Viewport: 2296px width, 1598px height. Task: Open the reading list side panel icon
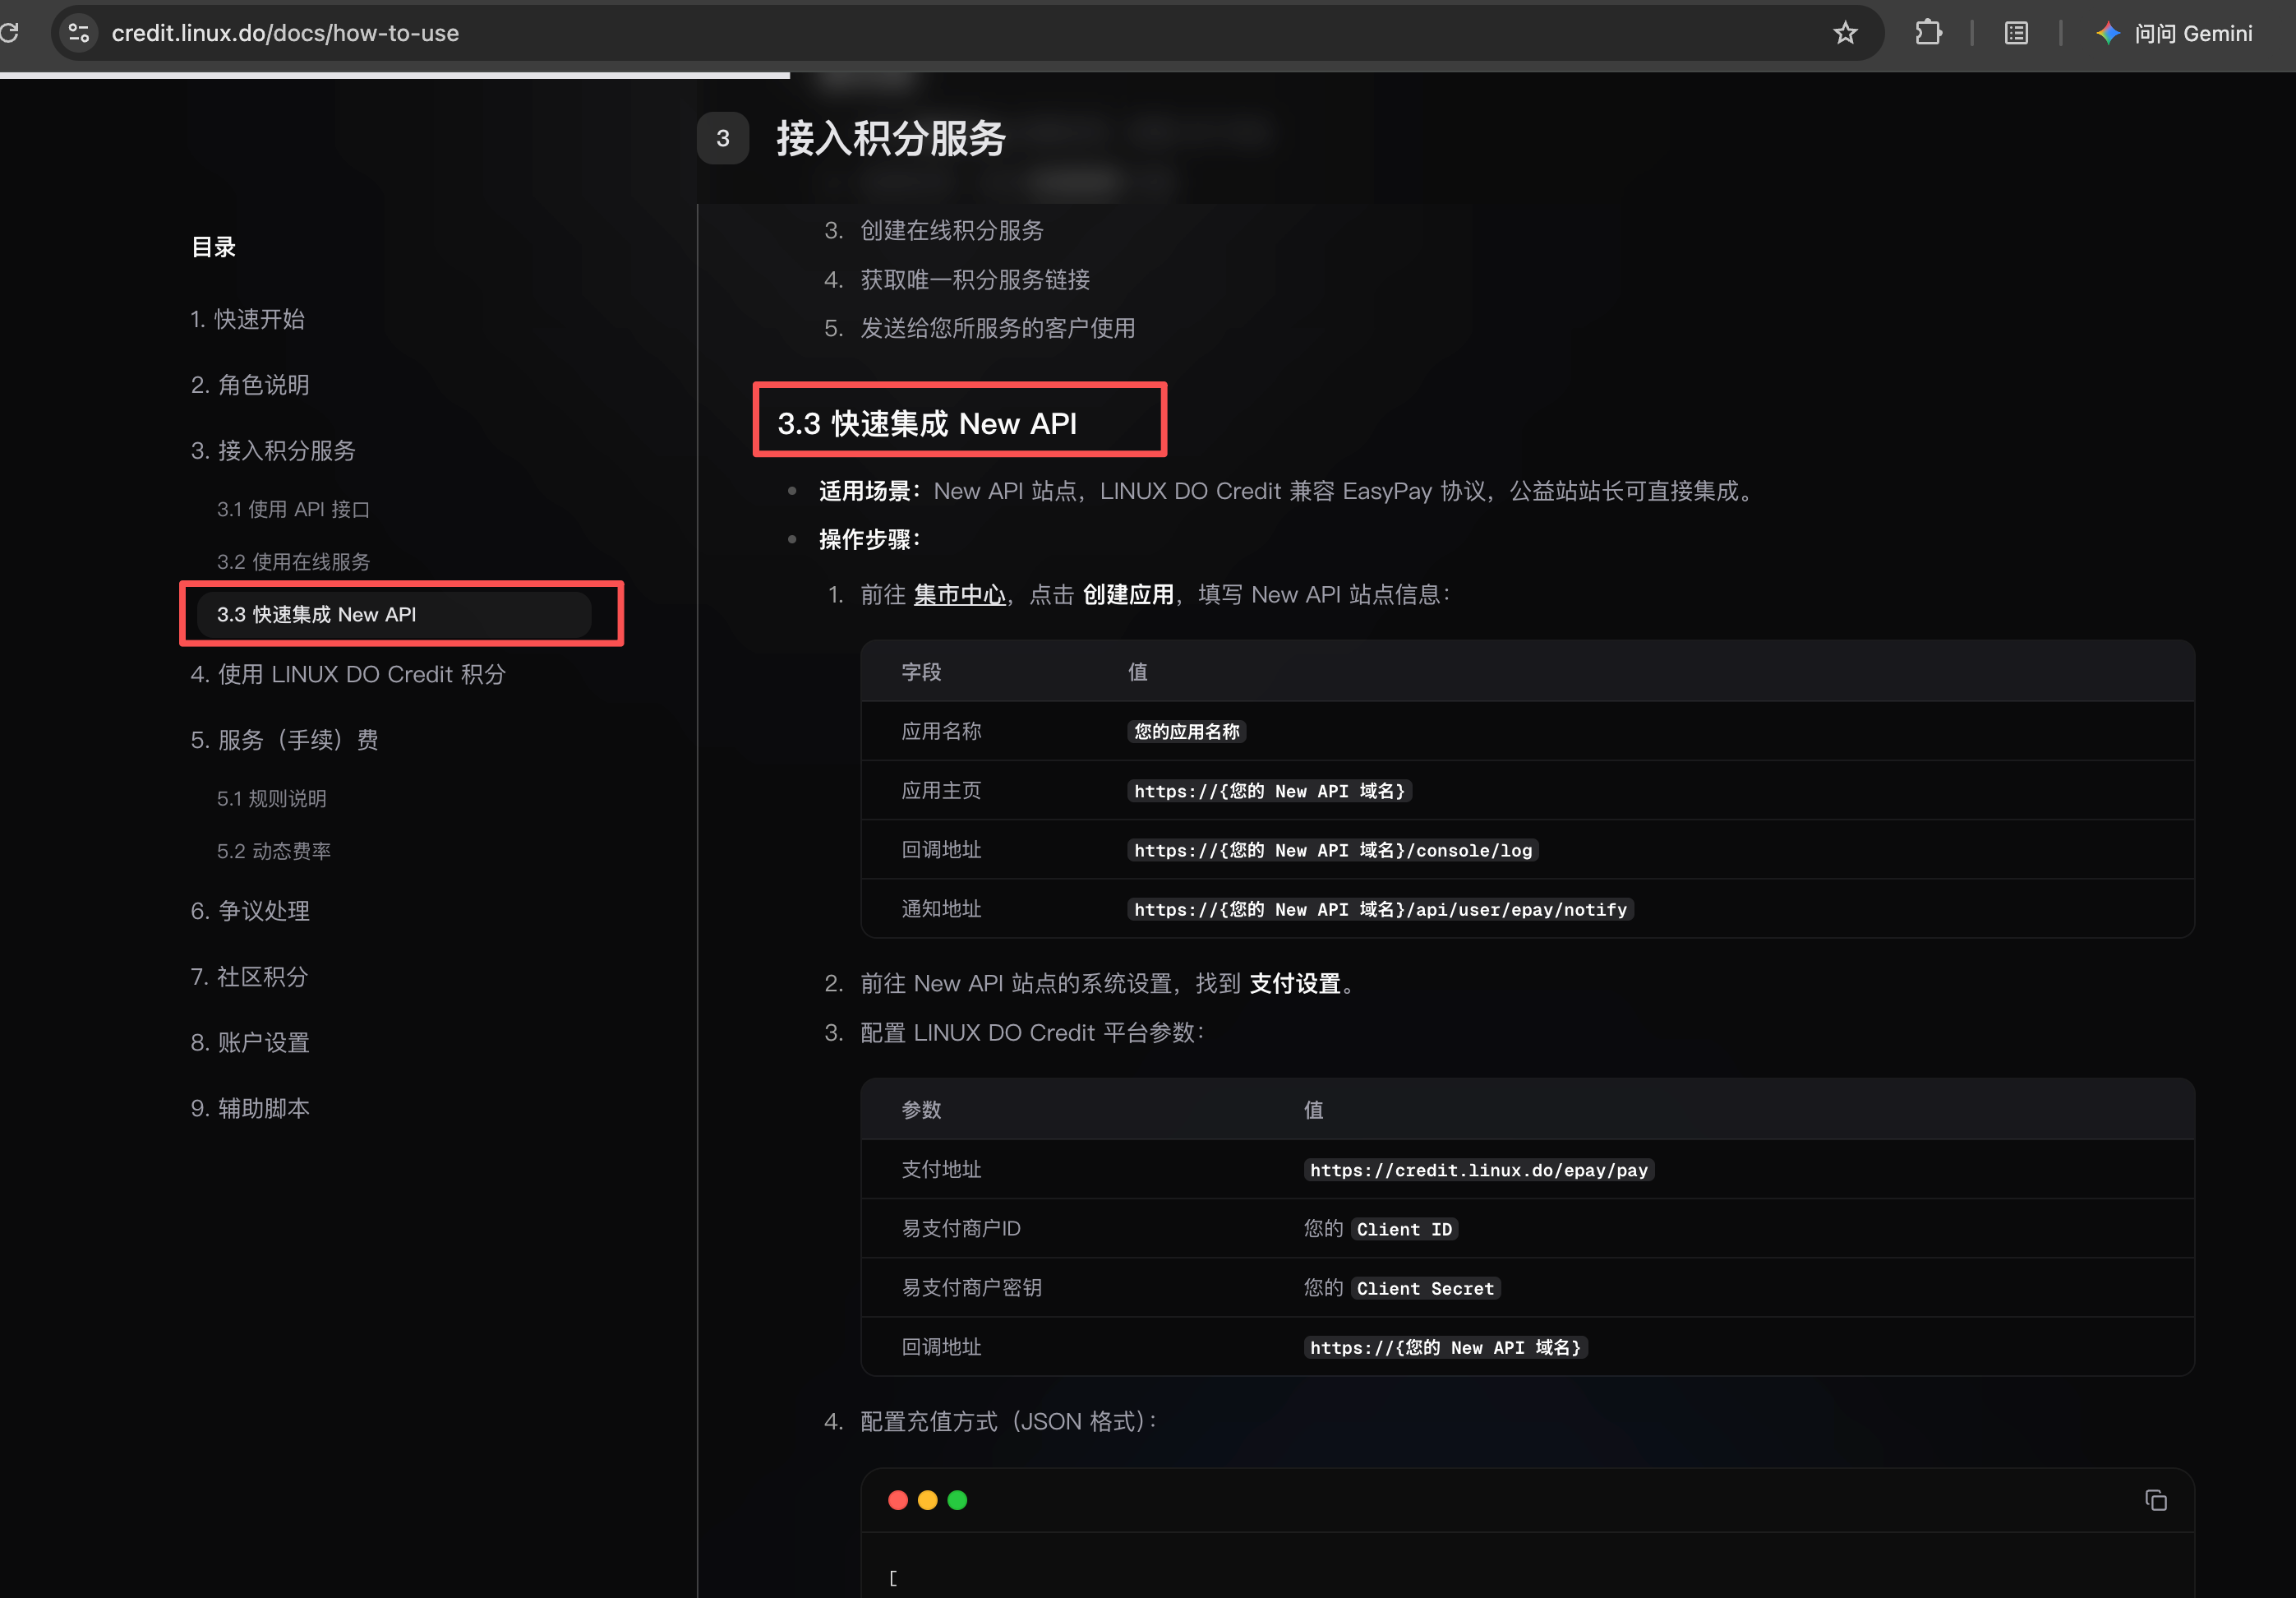click(x=2016, y=33)
